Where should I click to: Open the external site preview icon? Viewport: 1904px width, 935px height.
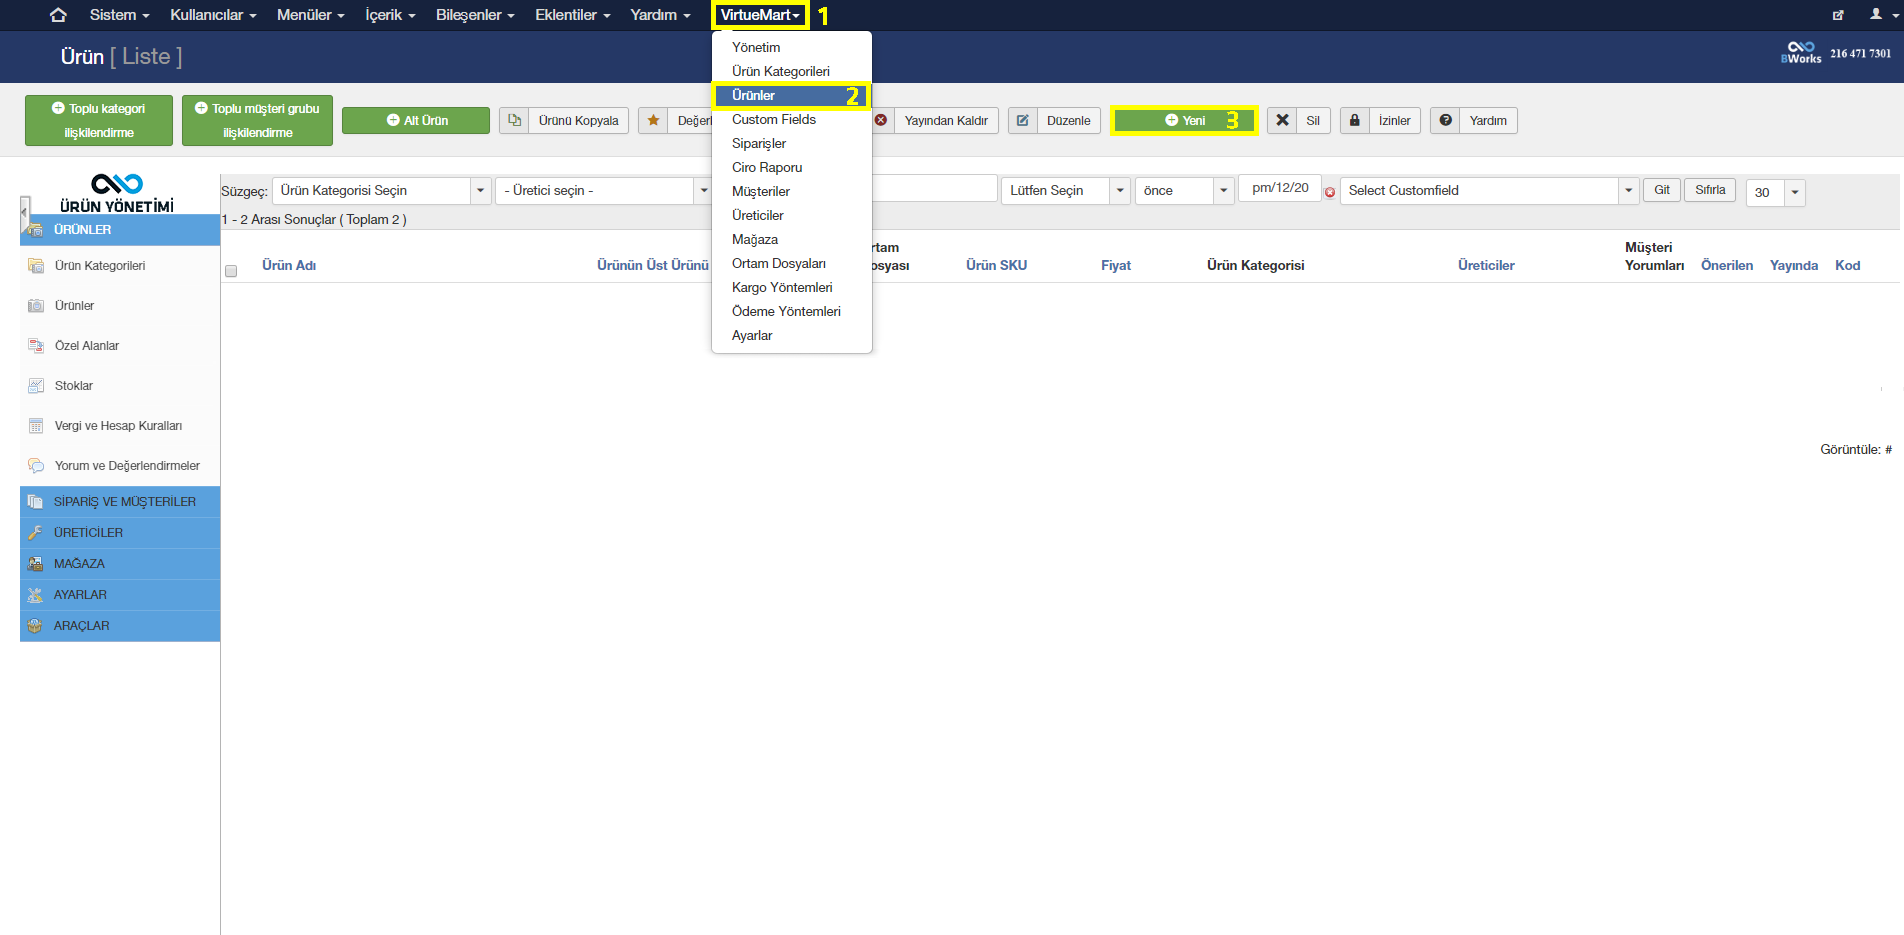click(x=1838, y=15)
